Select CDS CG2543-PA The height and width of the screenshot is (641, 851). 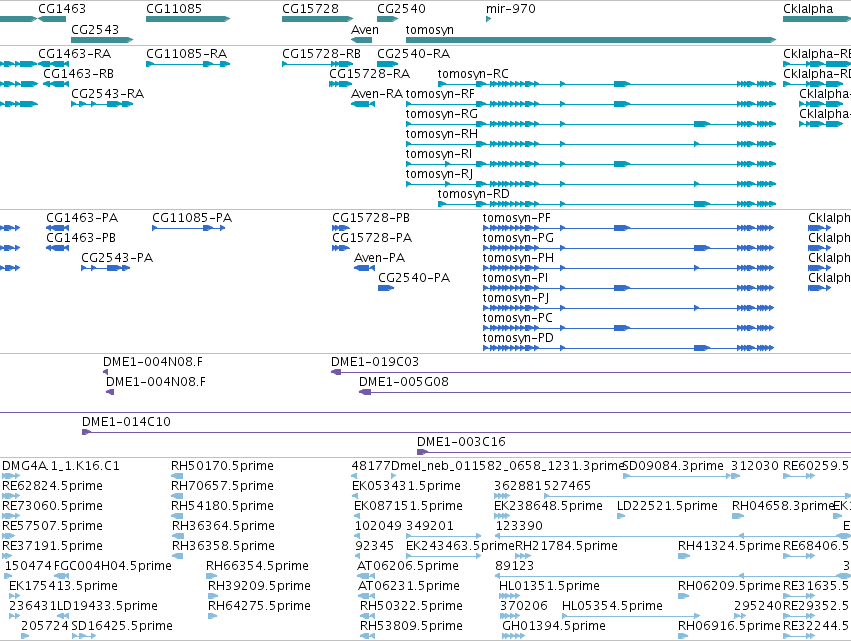click(x=117, y=258)
